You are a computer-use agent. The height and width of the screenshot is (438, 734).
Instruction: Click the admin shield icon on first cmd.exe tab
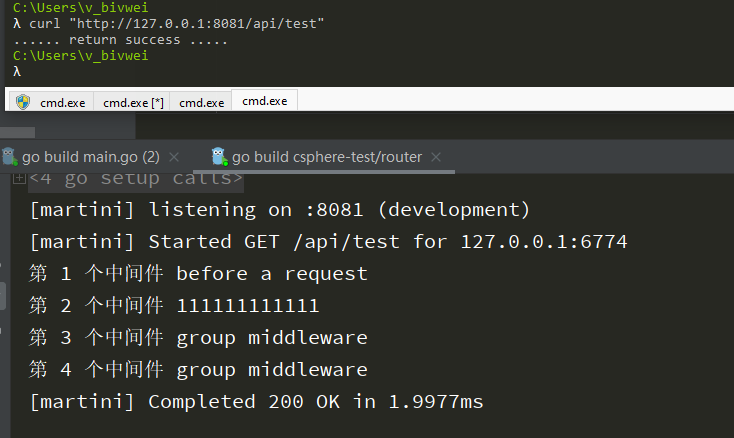point(22,102)
